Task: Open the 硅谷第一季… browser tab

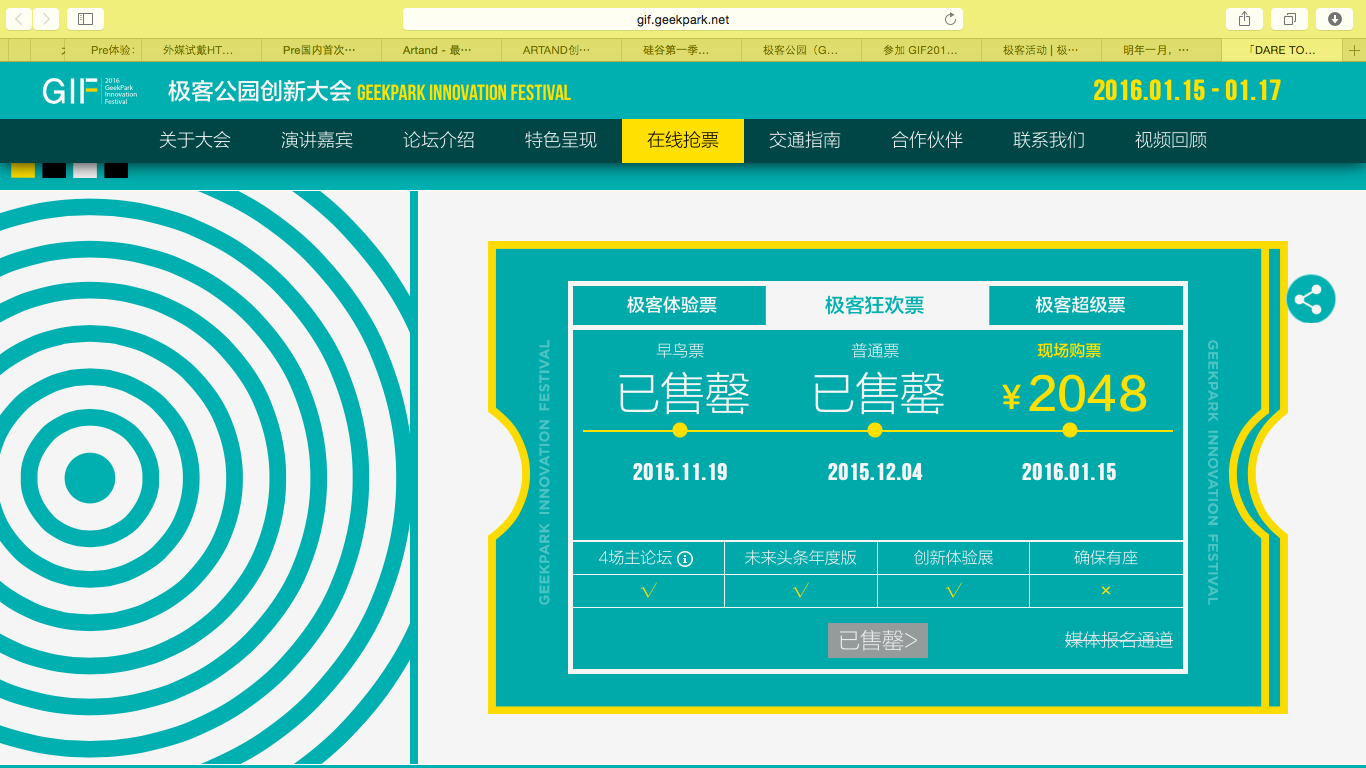Action: click(682, 50)
